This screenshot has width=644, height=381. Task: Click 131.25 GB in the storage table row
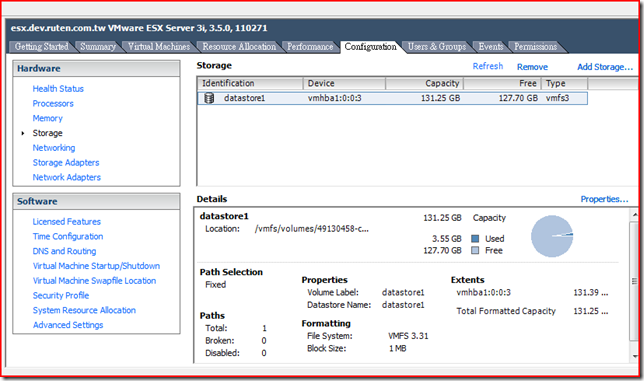(440, 98)
